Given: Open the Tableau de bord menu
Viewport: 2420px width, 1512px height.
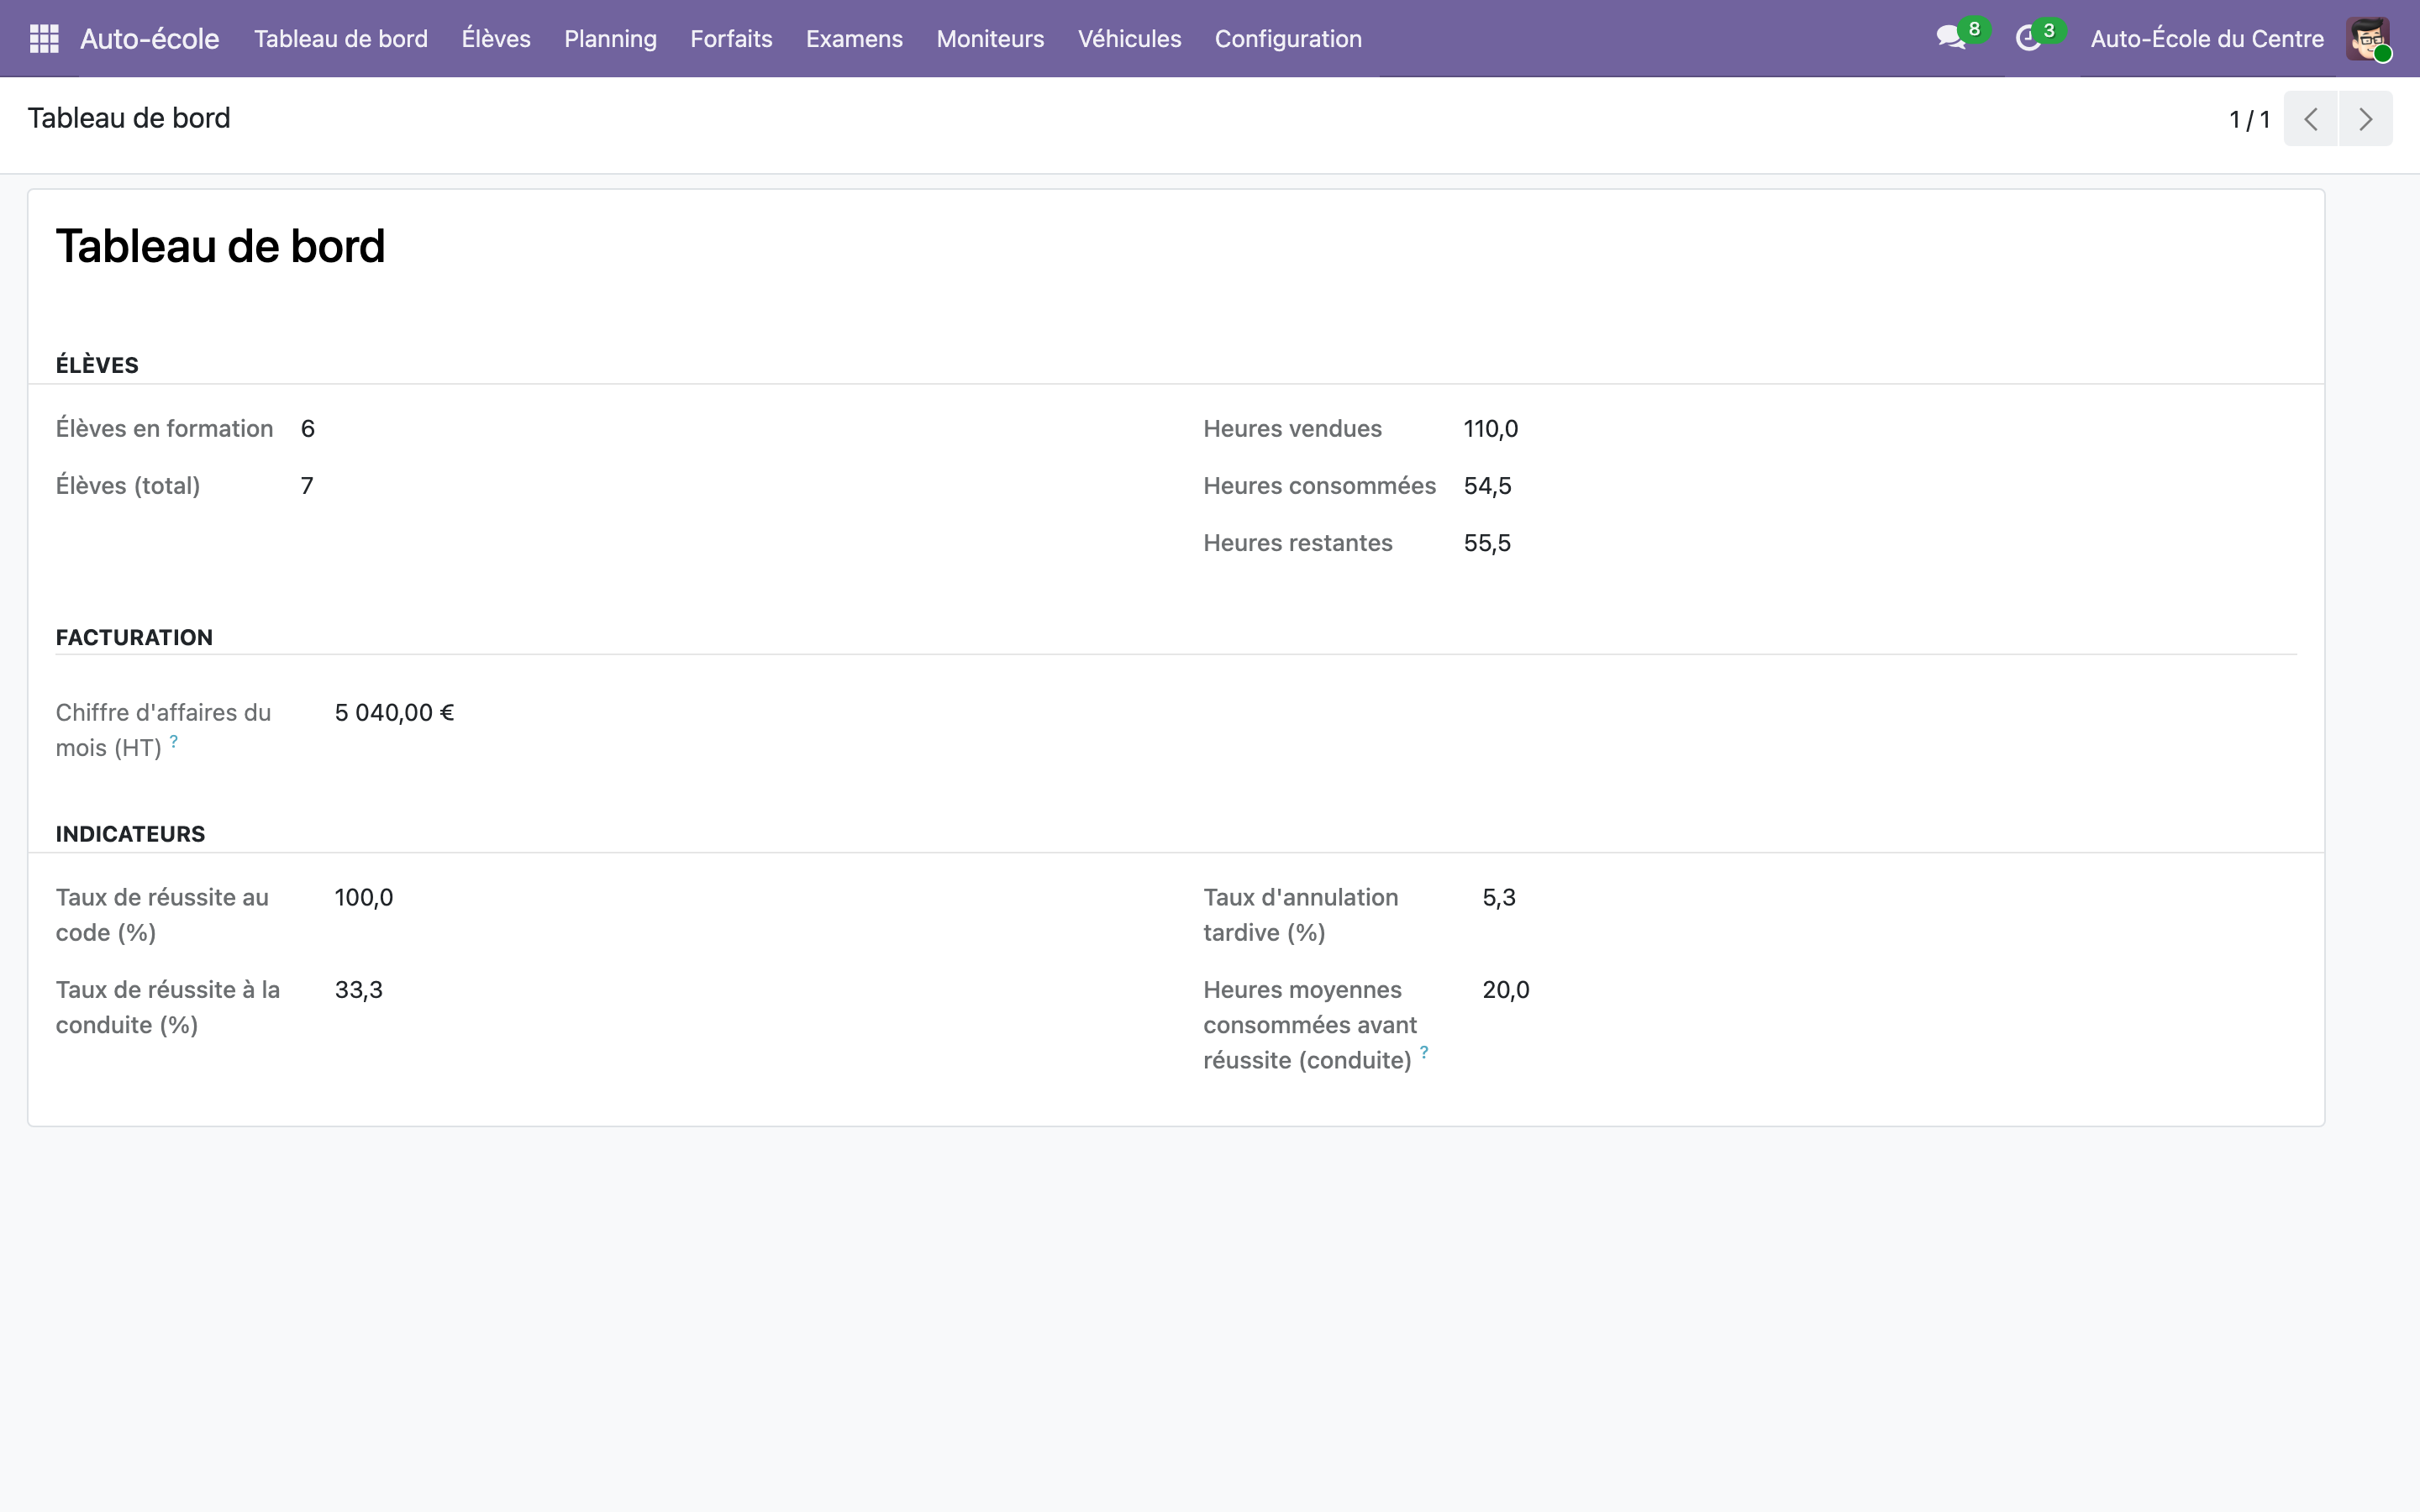Looking at the screenshot, I should tap(341, 39).
